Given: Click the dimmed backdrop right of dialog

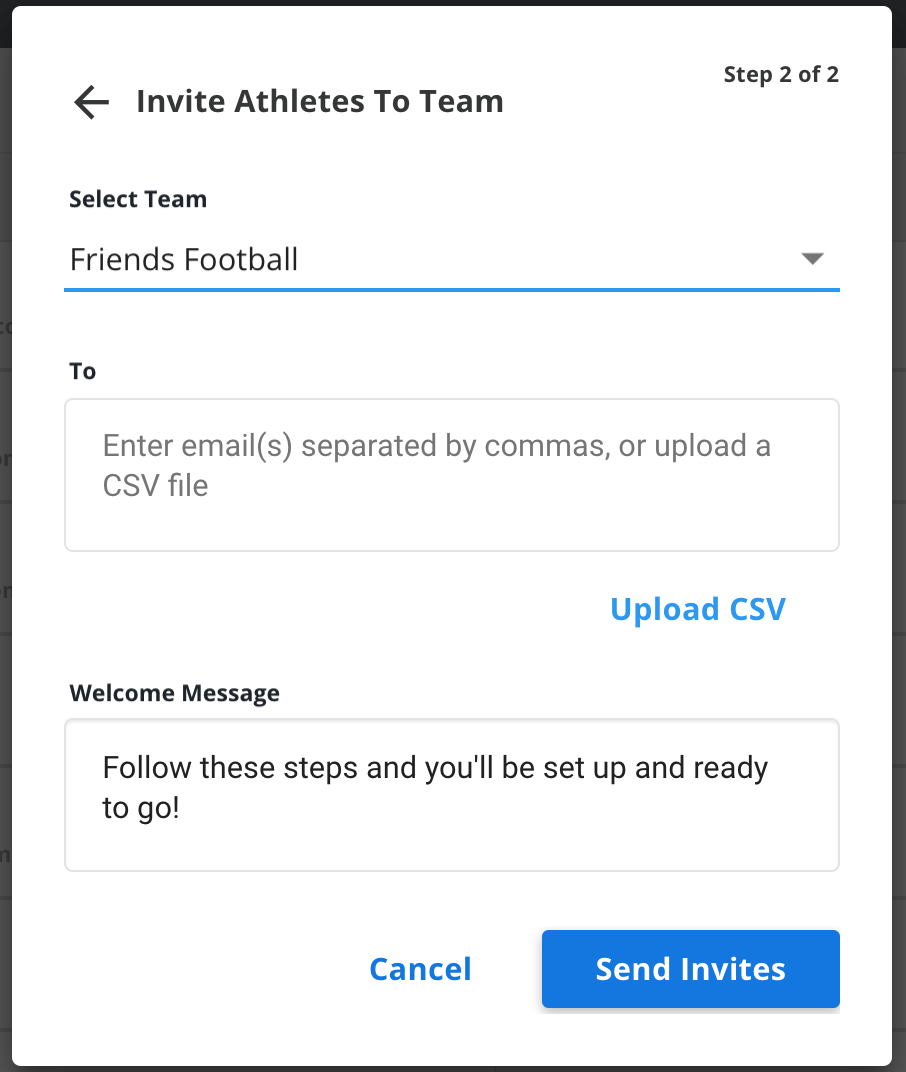Looking at the screenshot, I should point(899,547).
